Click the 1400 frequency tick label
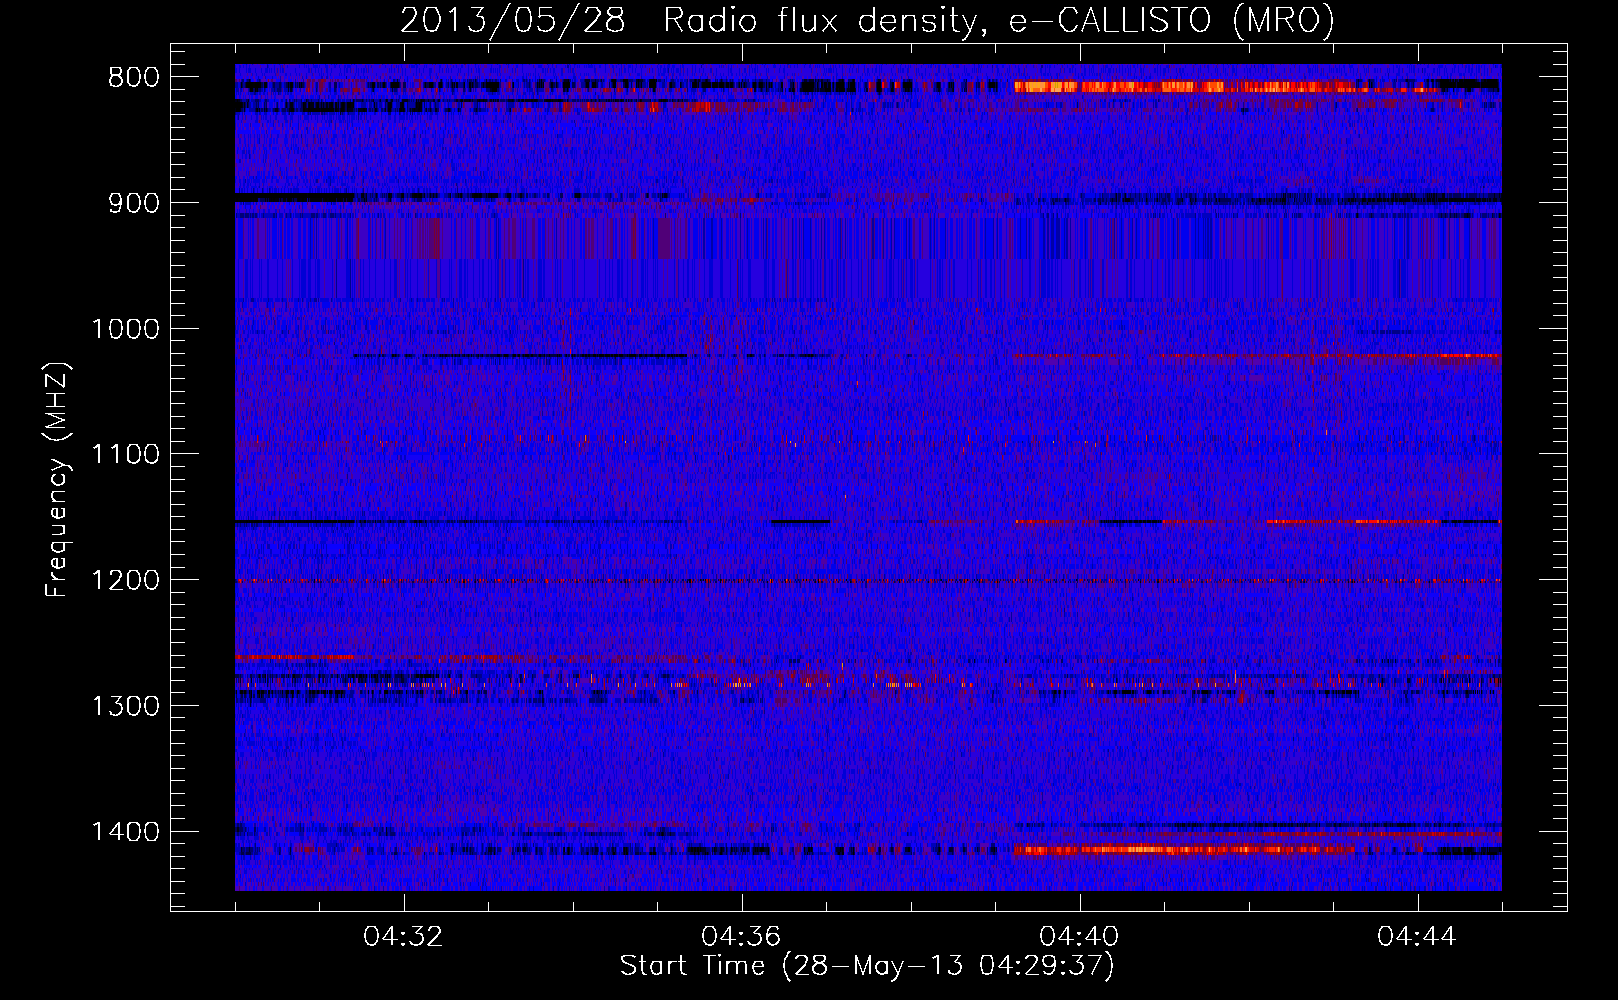Viewport: 1618px width, 1000px height. click(125, 832)
